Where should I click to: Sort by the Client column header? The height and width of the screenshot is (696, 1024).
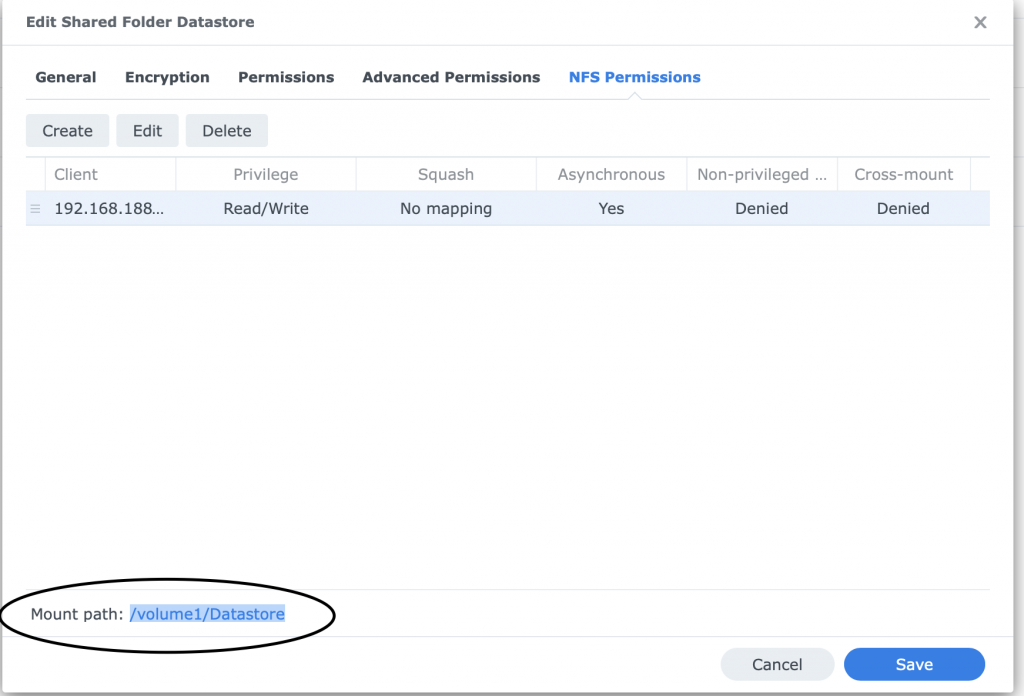point(76,174)
